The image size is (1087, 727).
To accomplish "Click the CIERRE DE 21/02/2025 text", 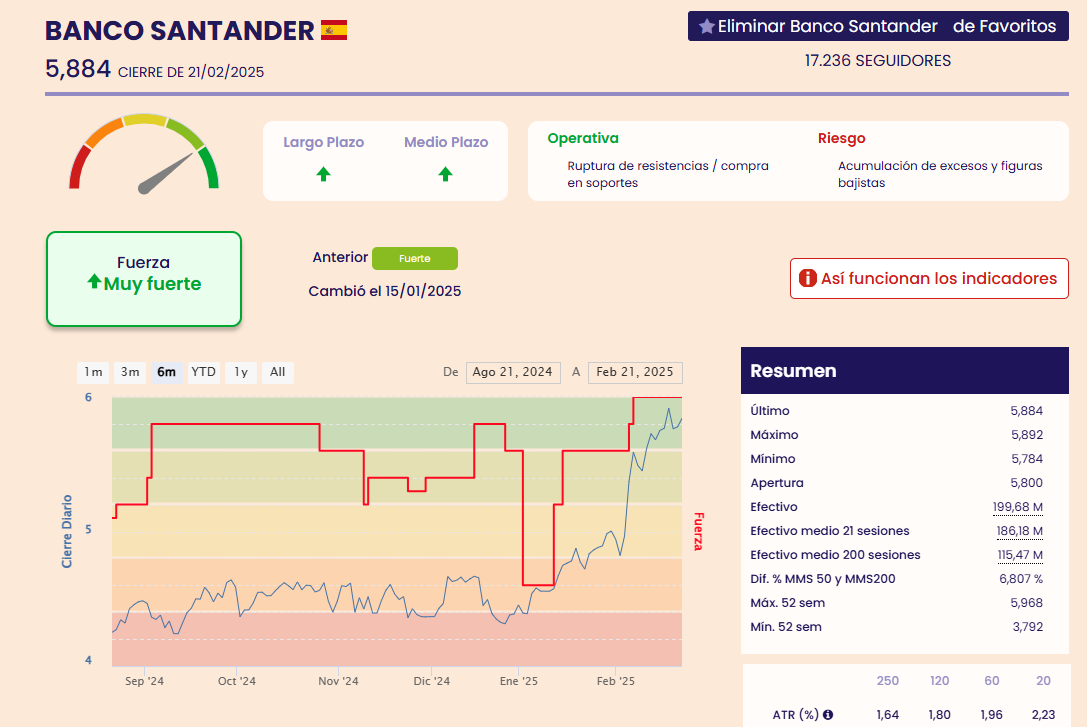I will pyautogui.click(x=191, y=72).
